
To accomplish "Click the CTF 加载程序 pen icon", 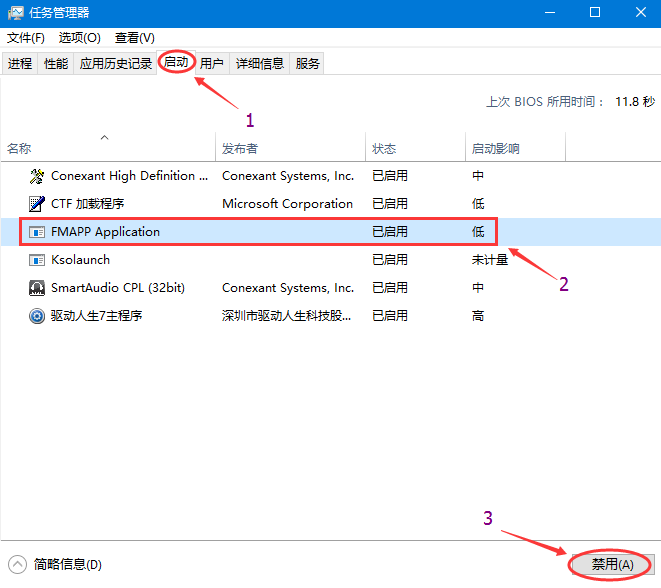I will (37, 204).
